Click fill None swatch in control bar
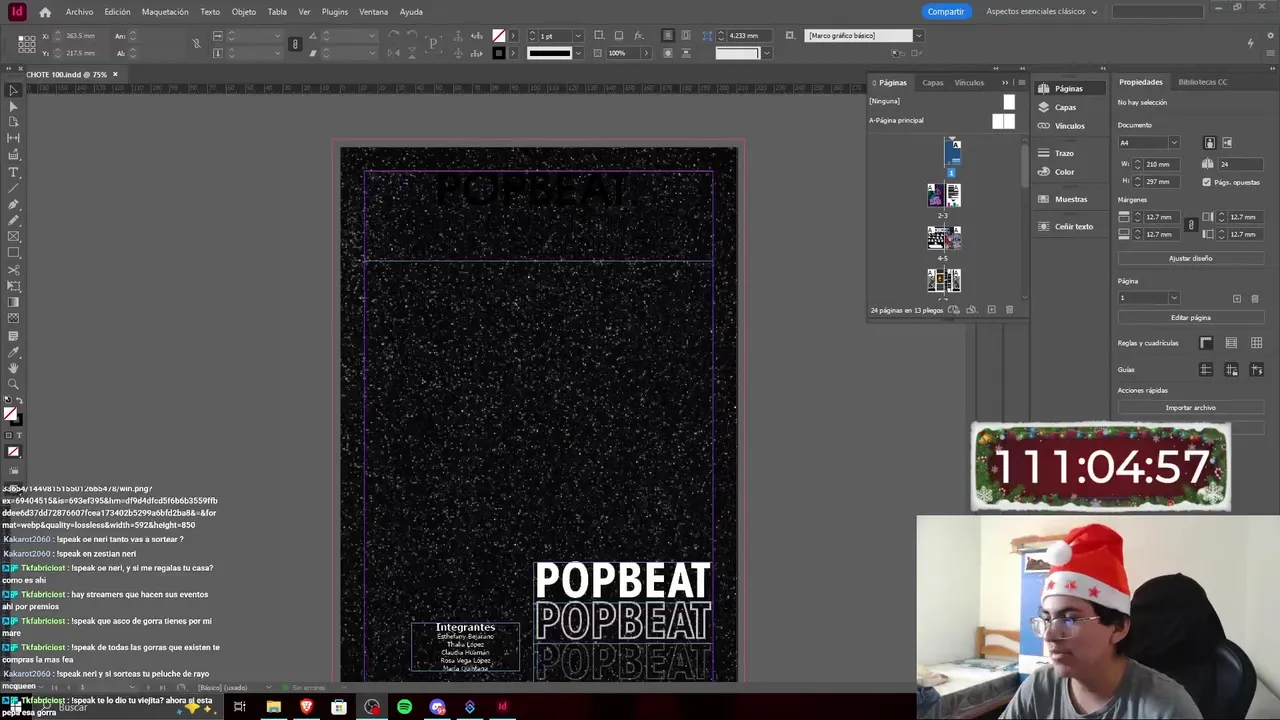Screen dimensions: 1280x720 (499, 36)
